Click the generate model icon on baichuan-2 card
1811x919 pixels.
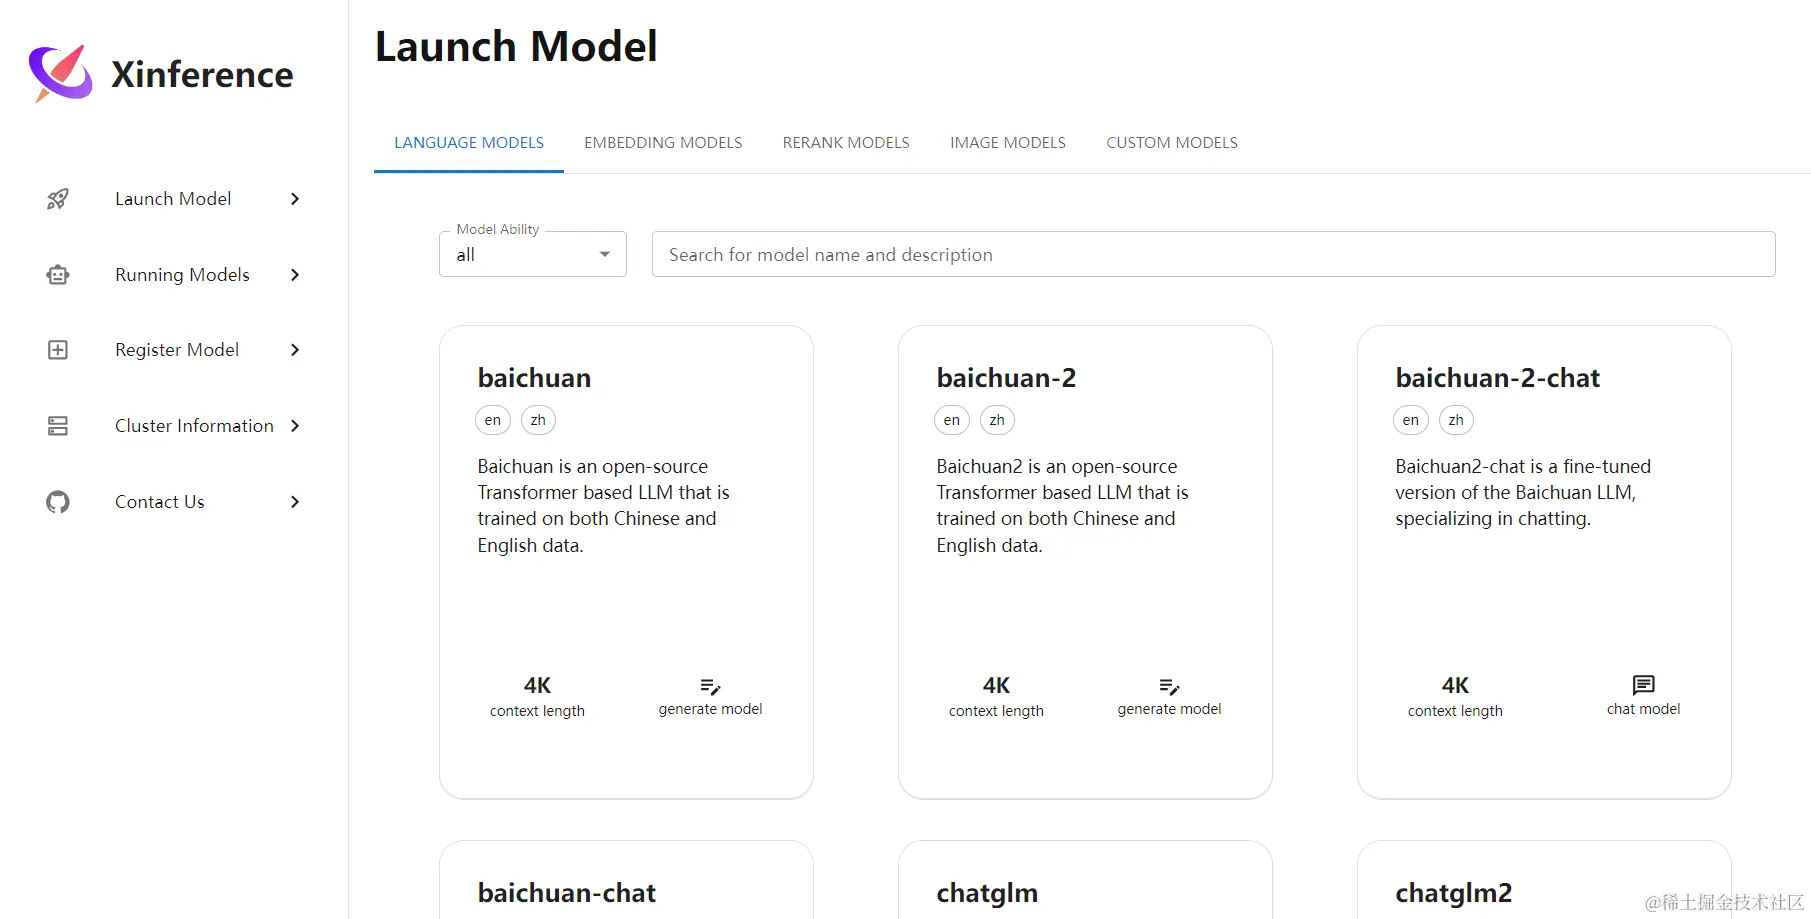[1169, 686]
